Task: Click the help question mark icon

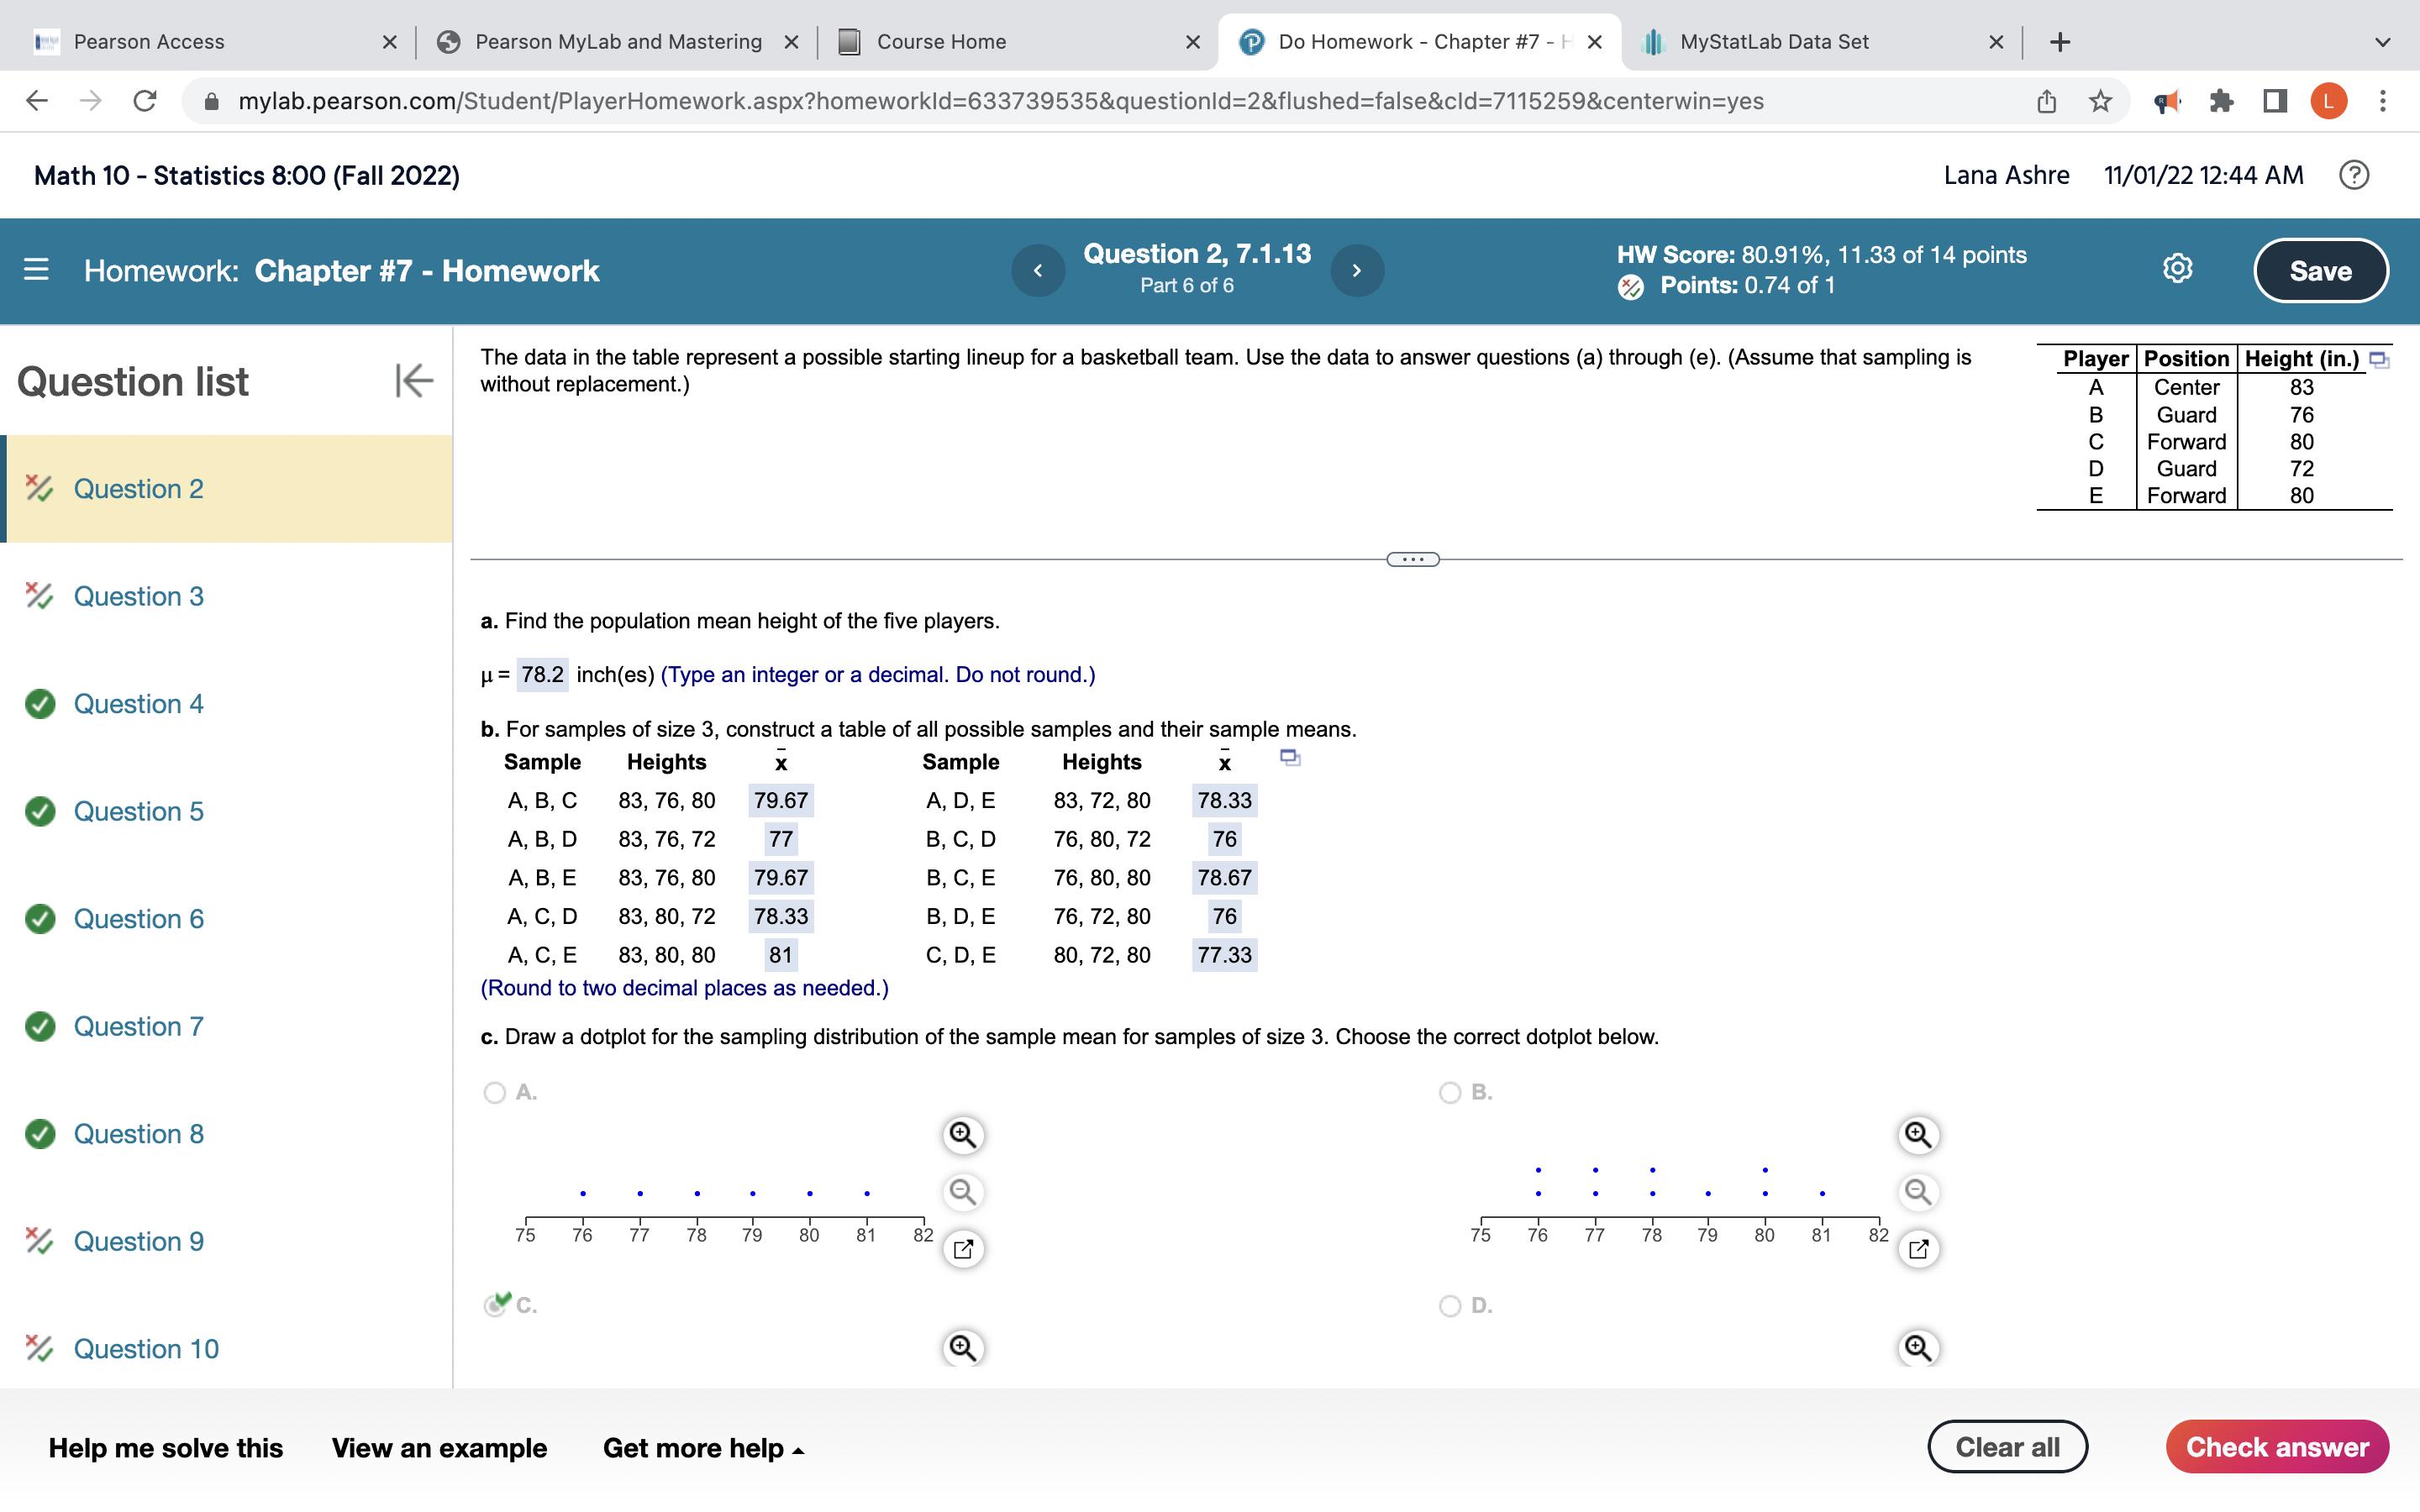Action: (2355, 175)
